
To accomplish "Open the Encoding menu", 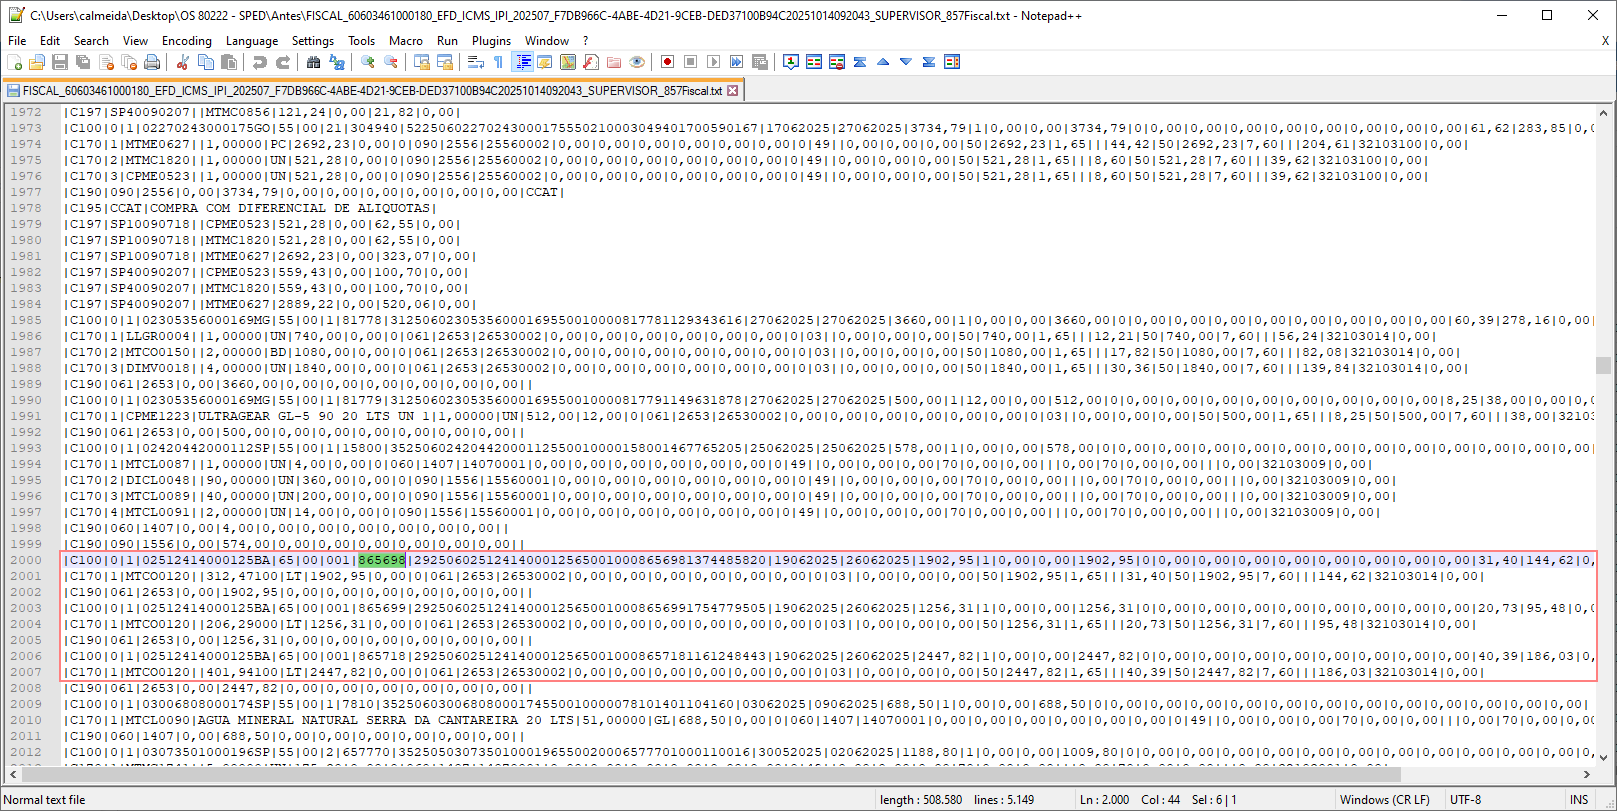I will (x=186, y=41).
